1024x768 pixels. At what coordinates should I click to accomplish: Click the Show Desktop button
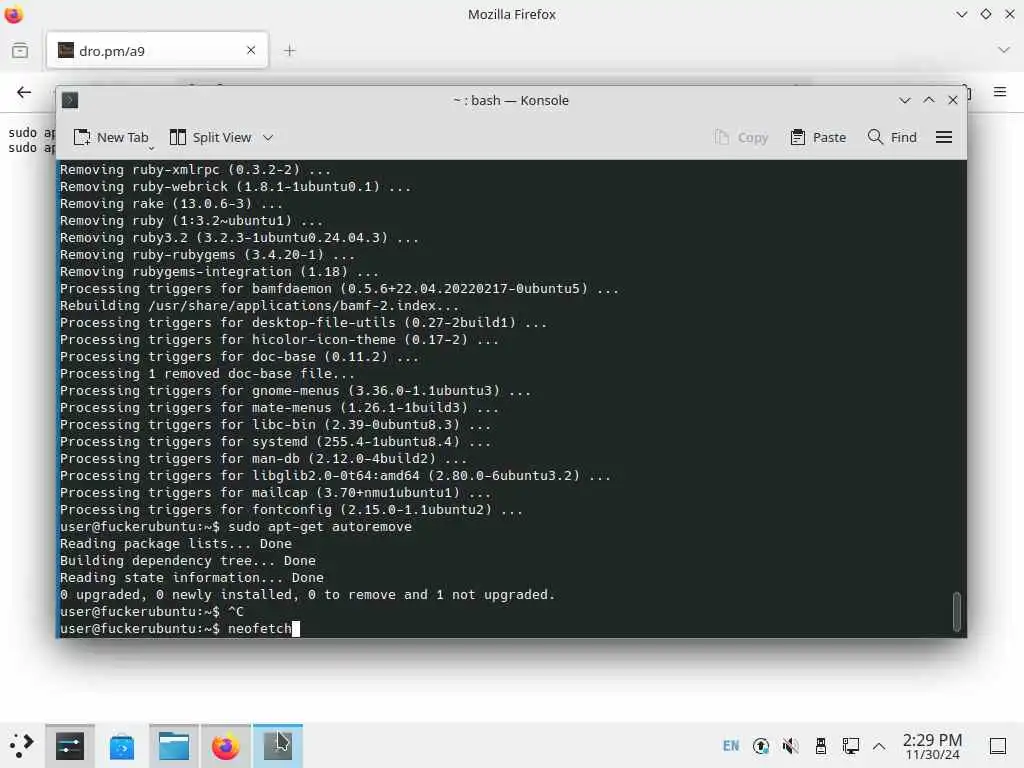(x=998, y=746)
